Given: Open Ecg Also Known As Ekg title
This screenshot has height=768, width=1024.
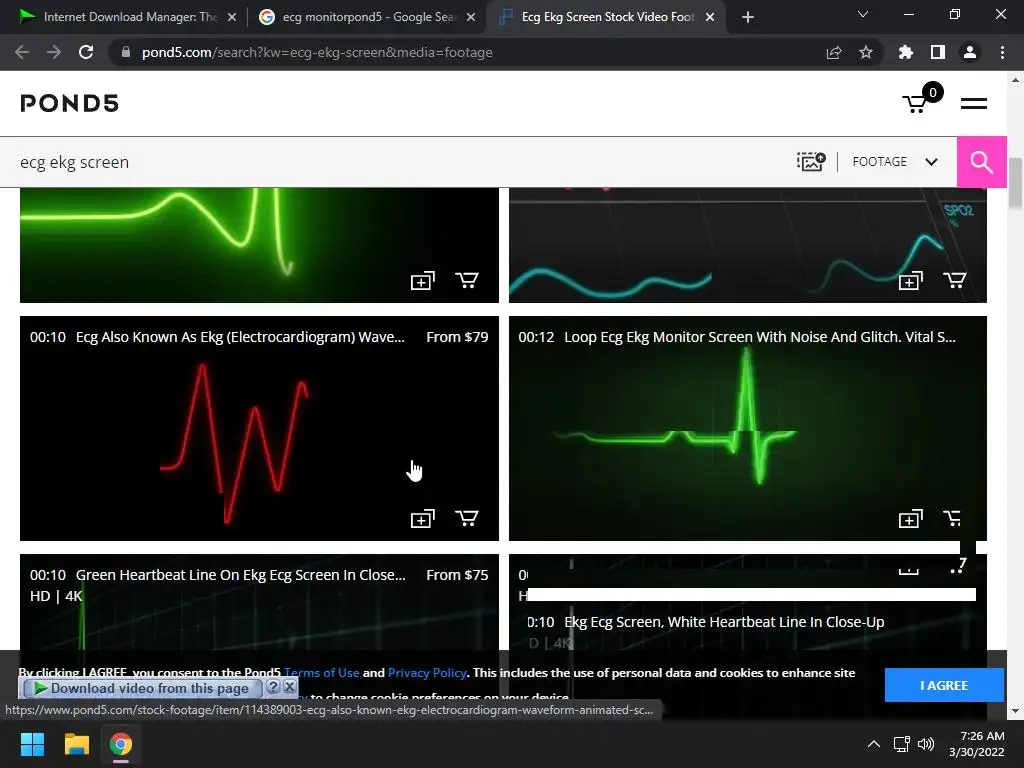Looking at the screenshot, I should (x=240, y=337).
